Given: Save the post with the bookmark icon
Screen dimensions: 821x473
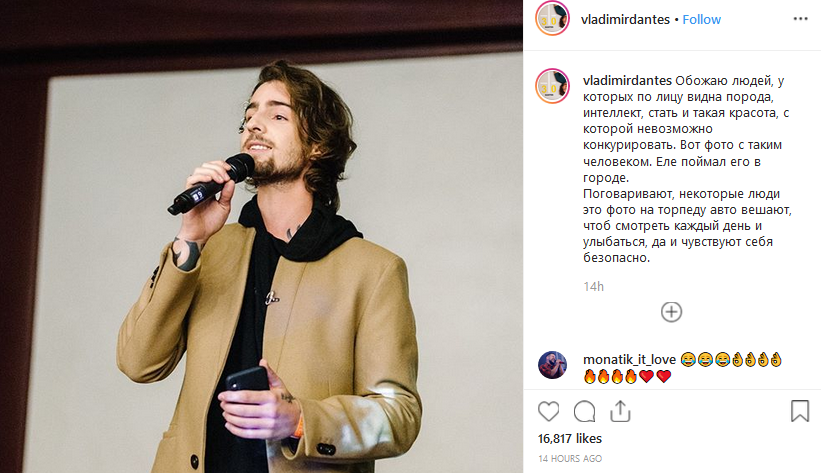Looking at the screenshot, I should 800,411.
